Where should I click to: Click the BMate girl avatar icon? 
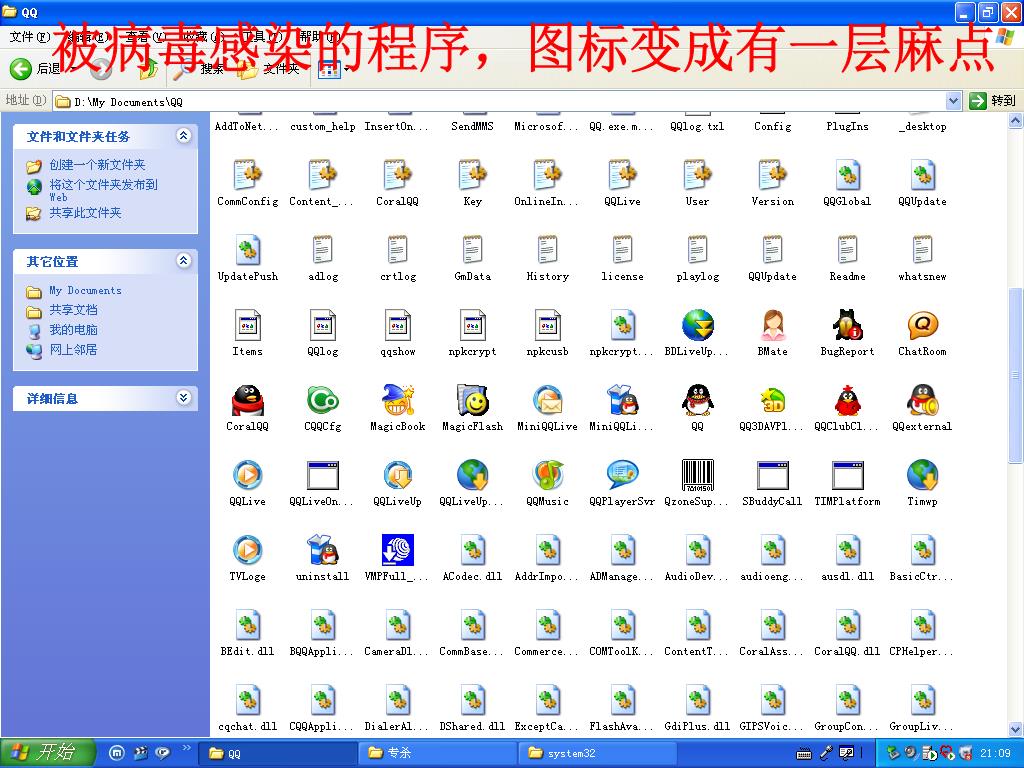pyautogui.click(x=773, y=325)
